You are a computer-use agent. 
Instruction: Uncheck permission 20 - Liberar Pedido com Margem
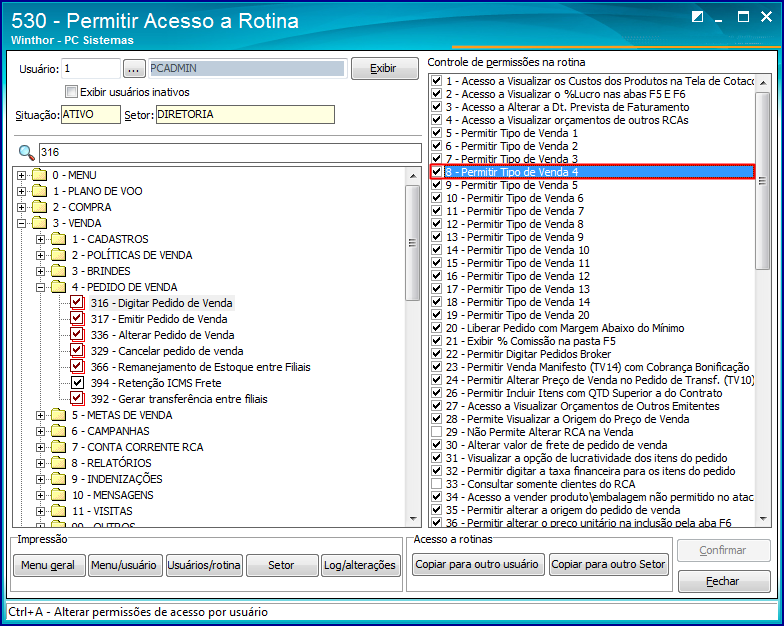pos(436,328)
